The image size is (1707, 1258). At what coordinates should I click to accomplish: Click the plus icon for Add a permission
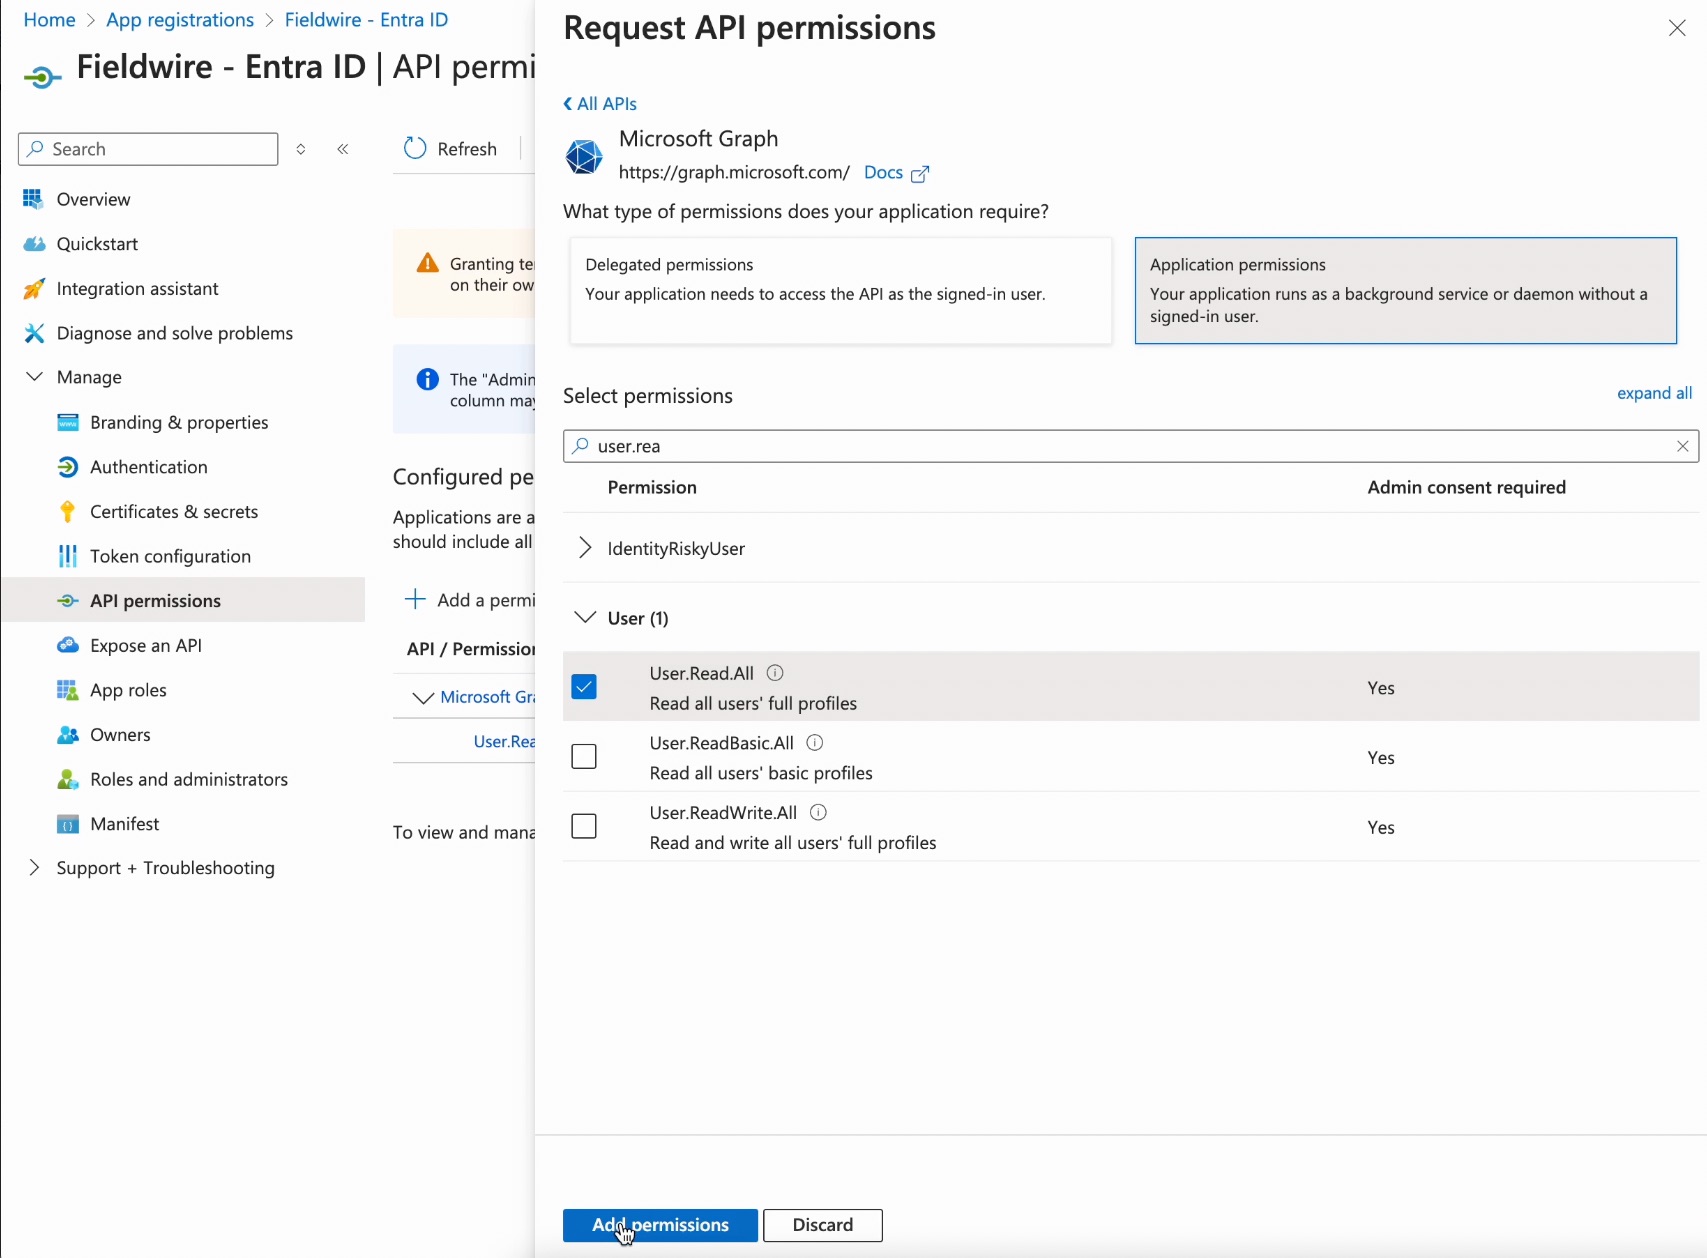coord(415,599)
